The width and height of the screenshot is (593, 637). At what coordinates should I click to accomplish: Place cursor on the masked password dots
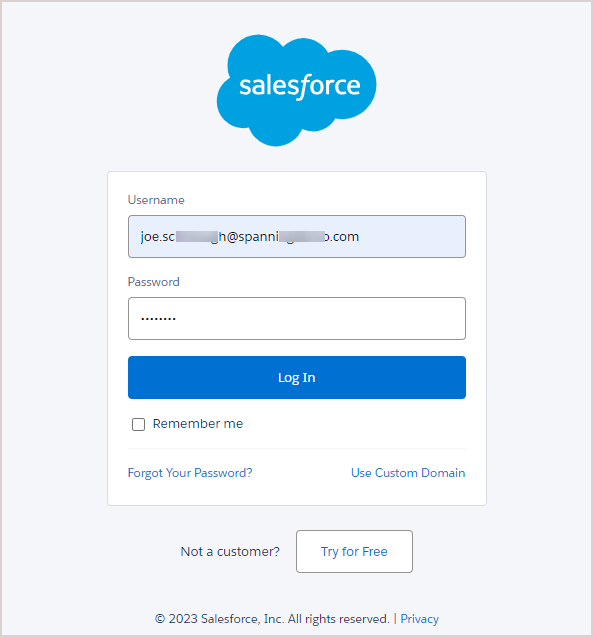158,319
